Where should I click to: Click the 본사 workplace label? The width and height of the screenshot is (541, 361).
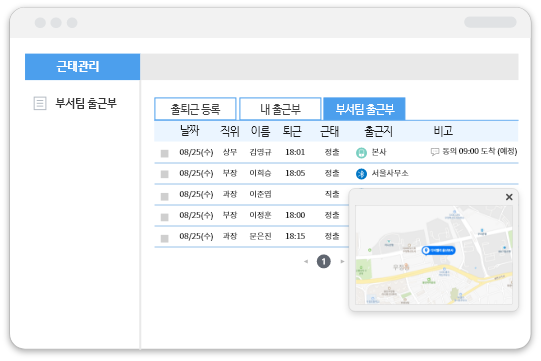pos(379,152)
